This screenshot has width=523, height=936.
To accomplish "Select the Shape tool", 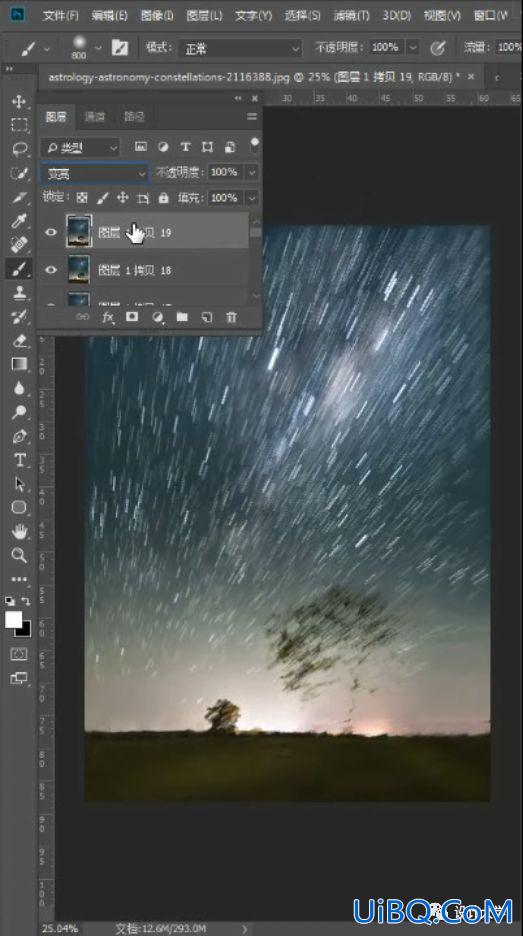I will (19, 507).
